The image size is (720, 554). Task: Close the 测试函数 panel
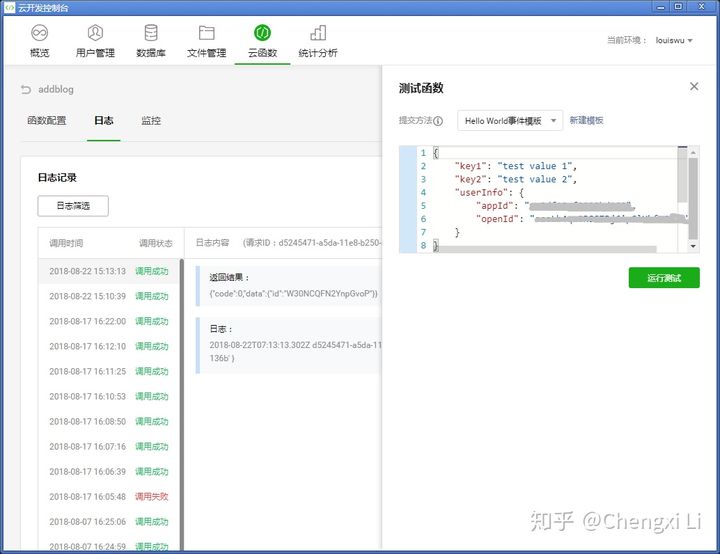(694, 87)
